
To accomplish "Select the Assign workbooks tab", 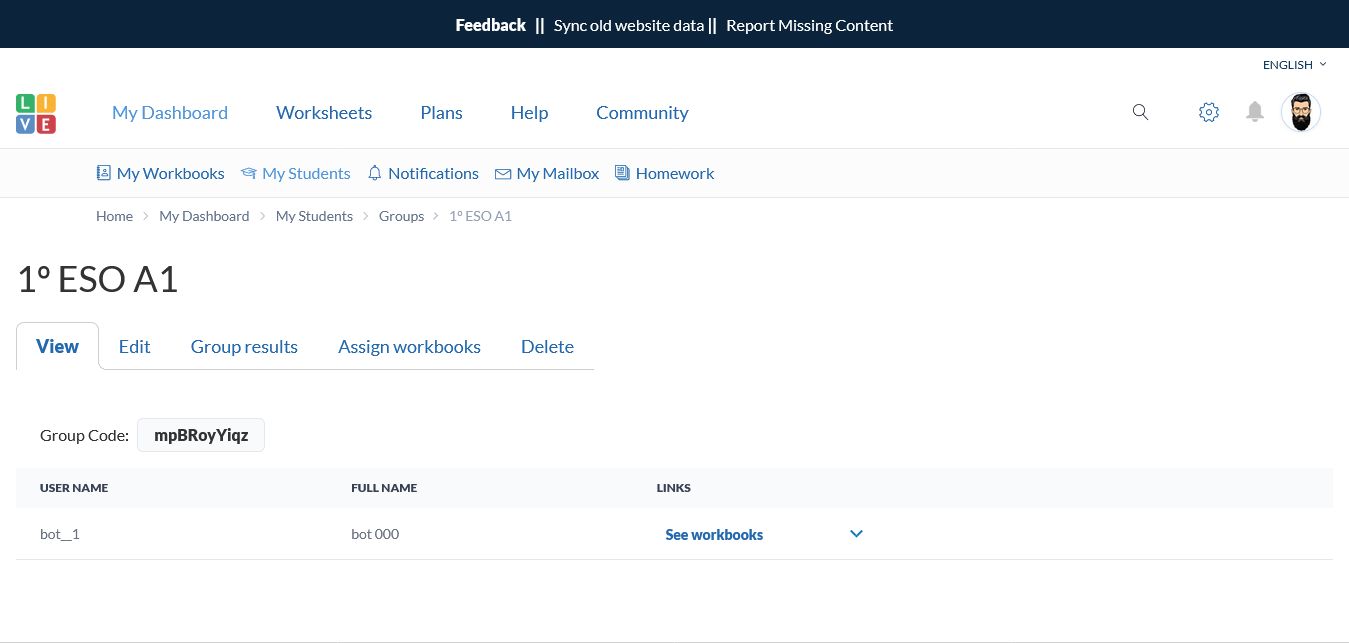I will [x=409, y=347].
